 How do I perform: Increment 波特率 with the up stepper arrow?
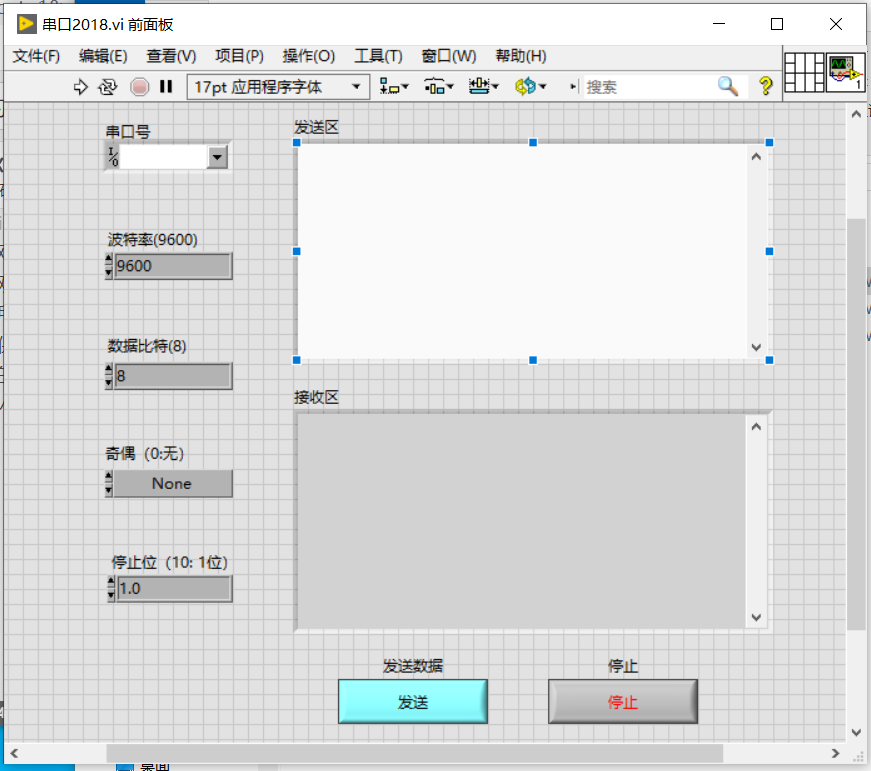108,259
